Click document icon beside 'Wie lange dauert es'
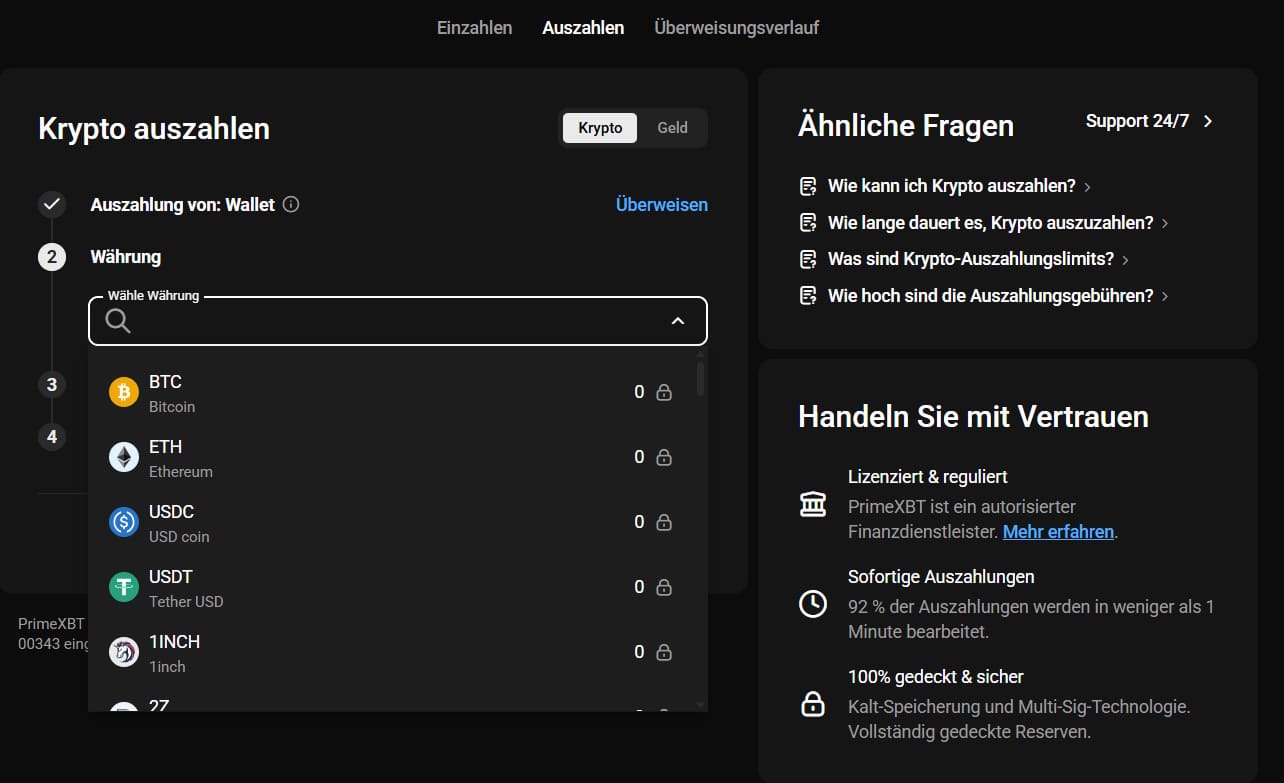1284x783 pixels. tap(808, 223)
